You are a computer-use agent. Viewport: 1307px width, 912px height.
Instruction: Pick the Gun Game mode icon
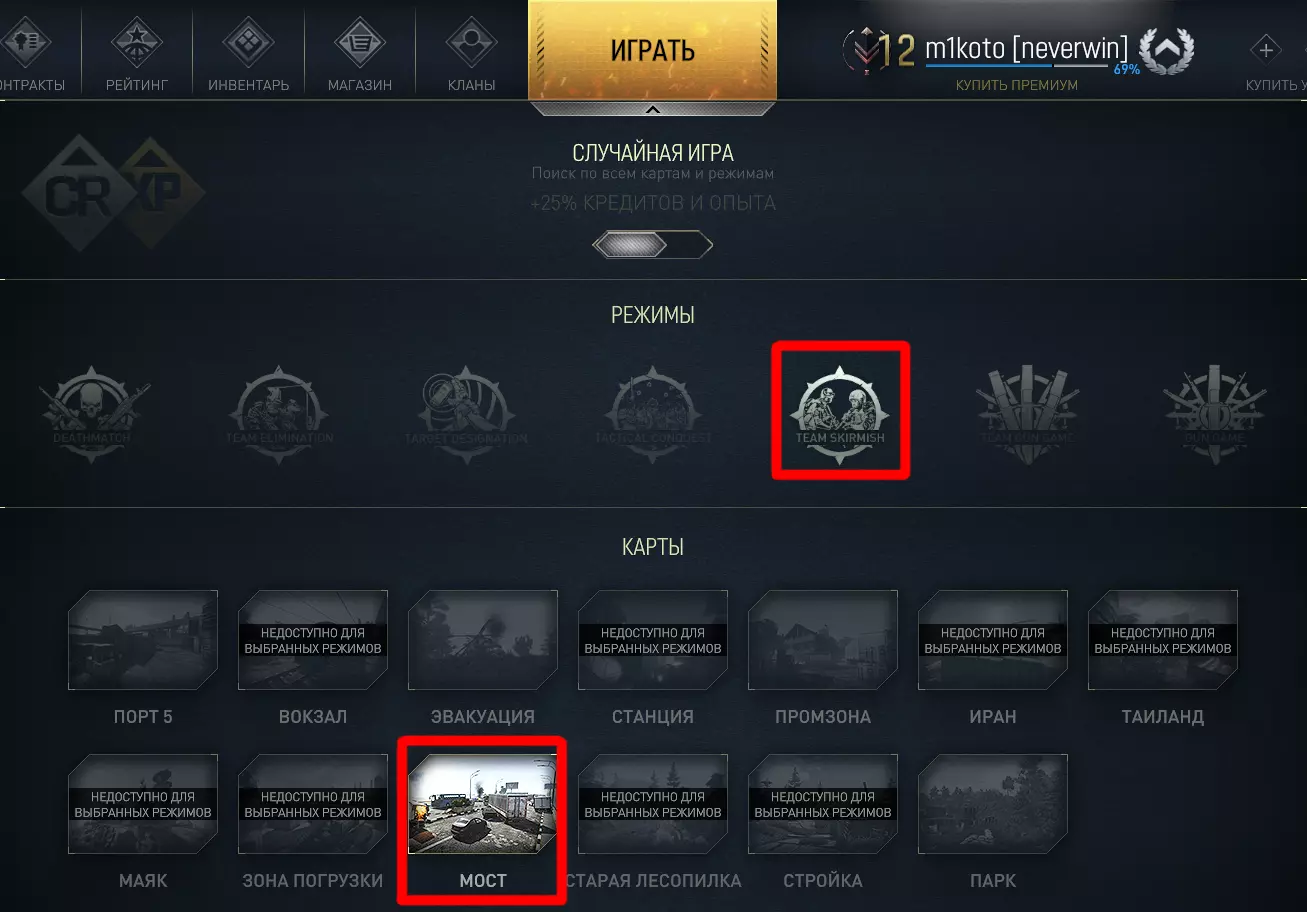pos(1214,412)
